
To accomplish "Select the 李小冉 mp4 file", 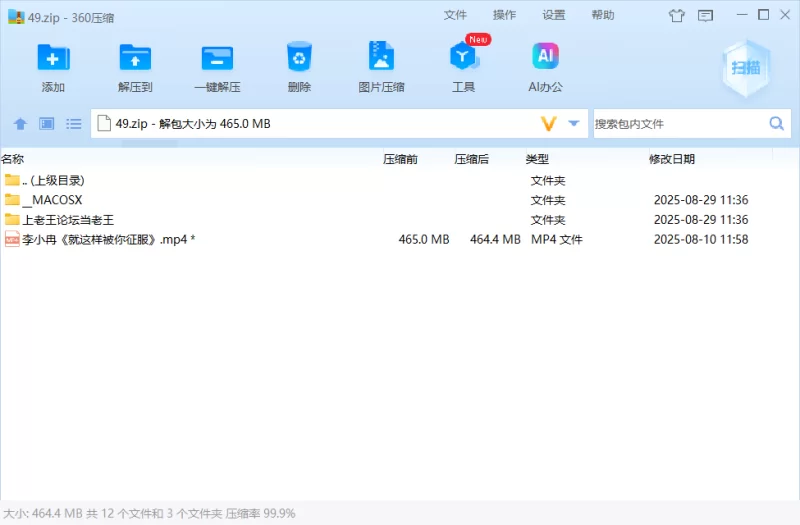I will coord(399,239).
